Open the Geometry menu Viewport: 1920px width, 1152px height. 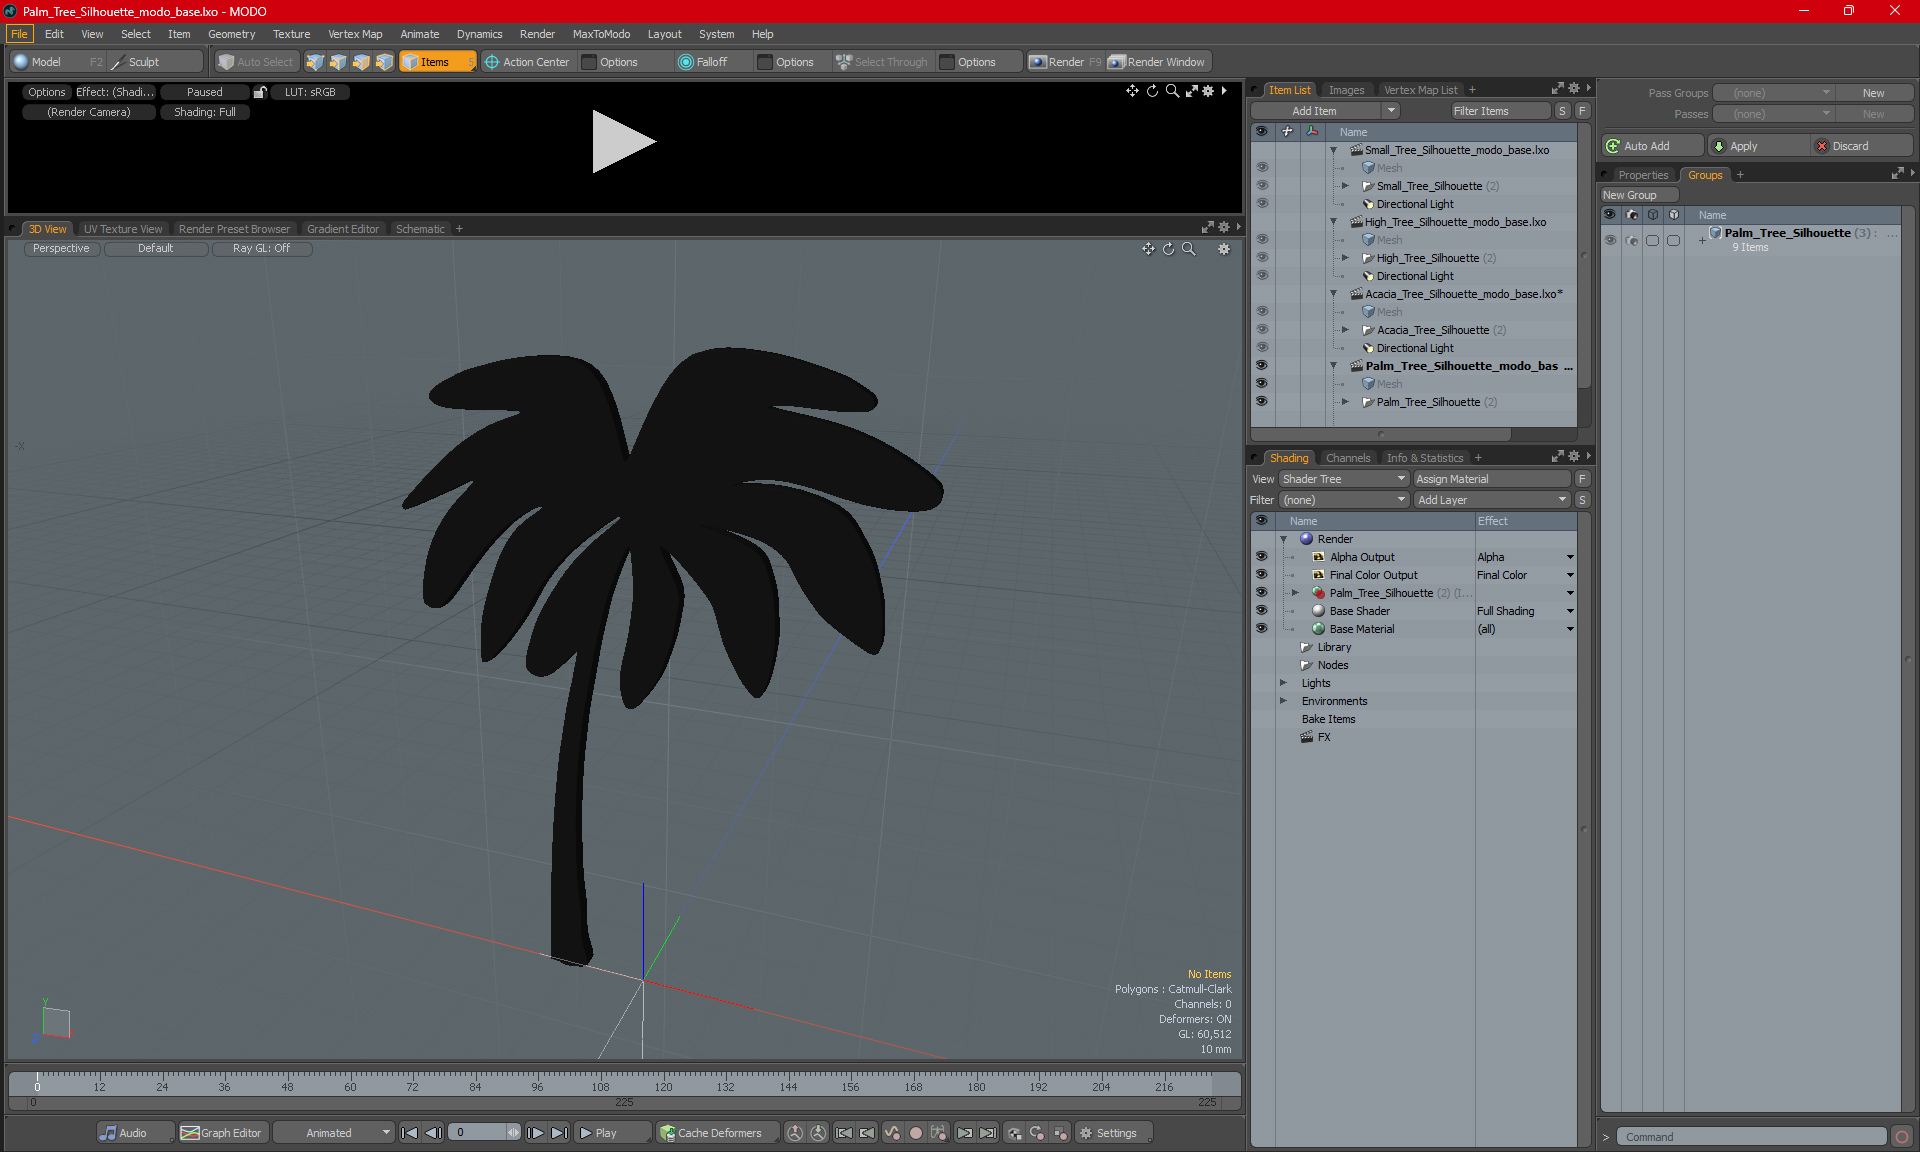tap(231, 34)
